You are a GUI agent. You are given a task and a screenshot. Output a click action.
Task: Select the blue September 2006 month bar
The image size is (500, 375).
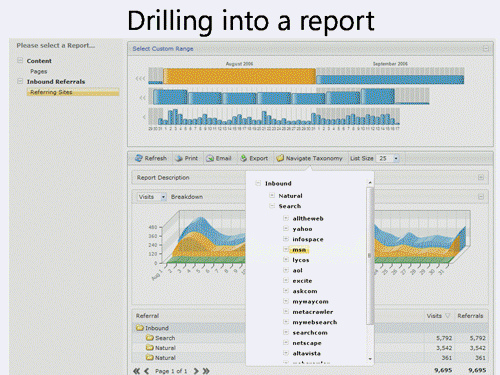390,79
